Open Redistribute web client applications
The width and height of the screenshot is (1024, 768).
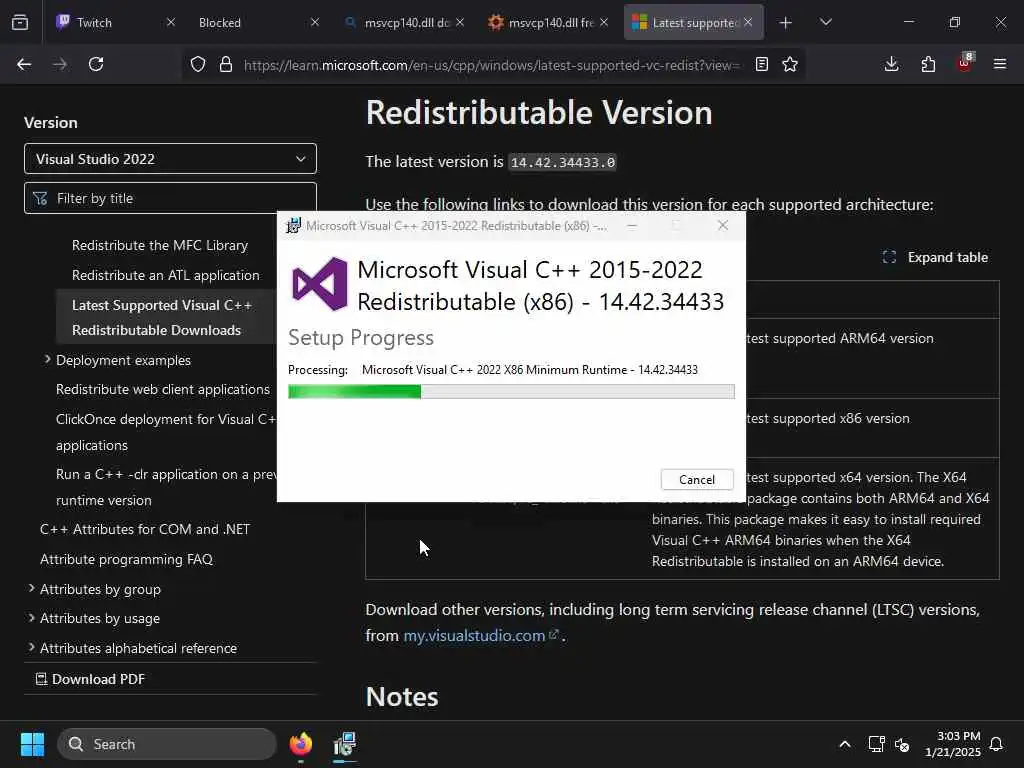coord(163,389)
